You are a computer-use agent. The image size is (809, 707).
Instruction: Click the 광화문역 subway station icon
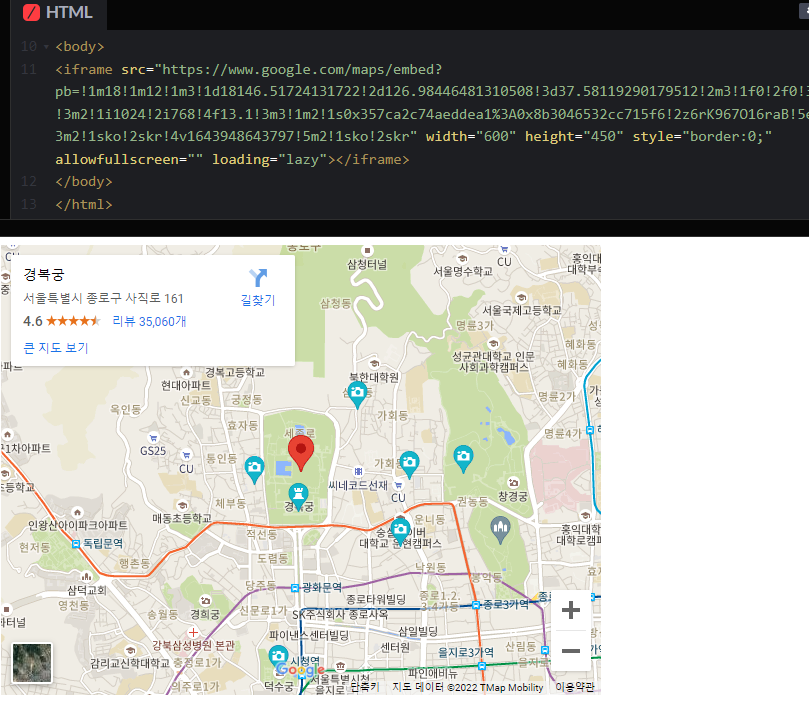pos(295,588)
